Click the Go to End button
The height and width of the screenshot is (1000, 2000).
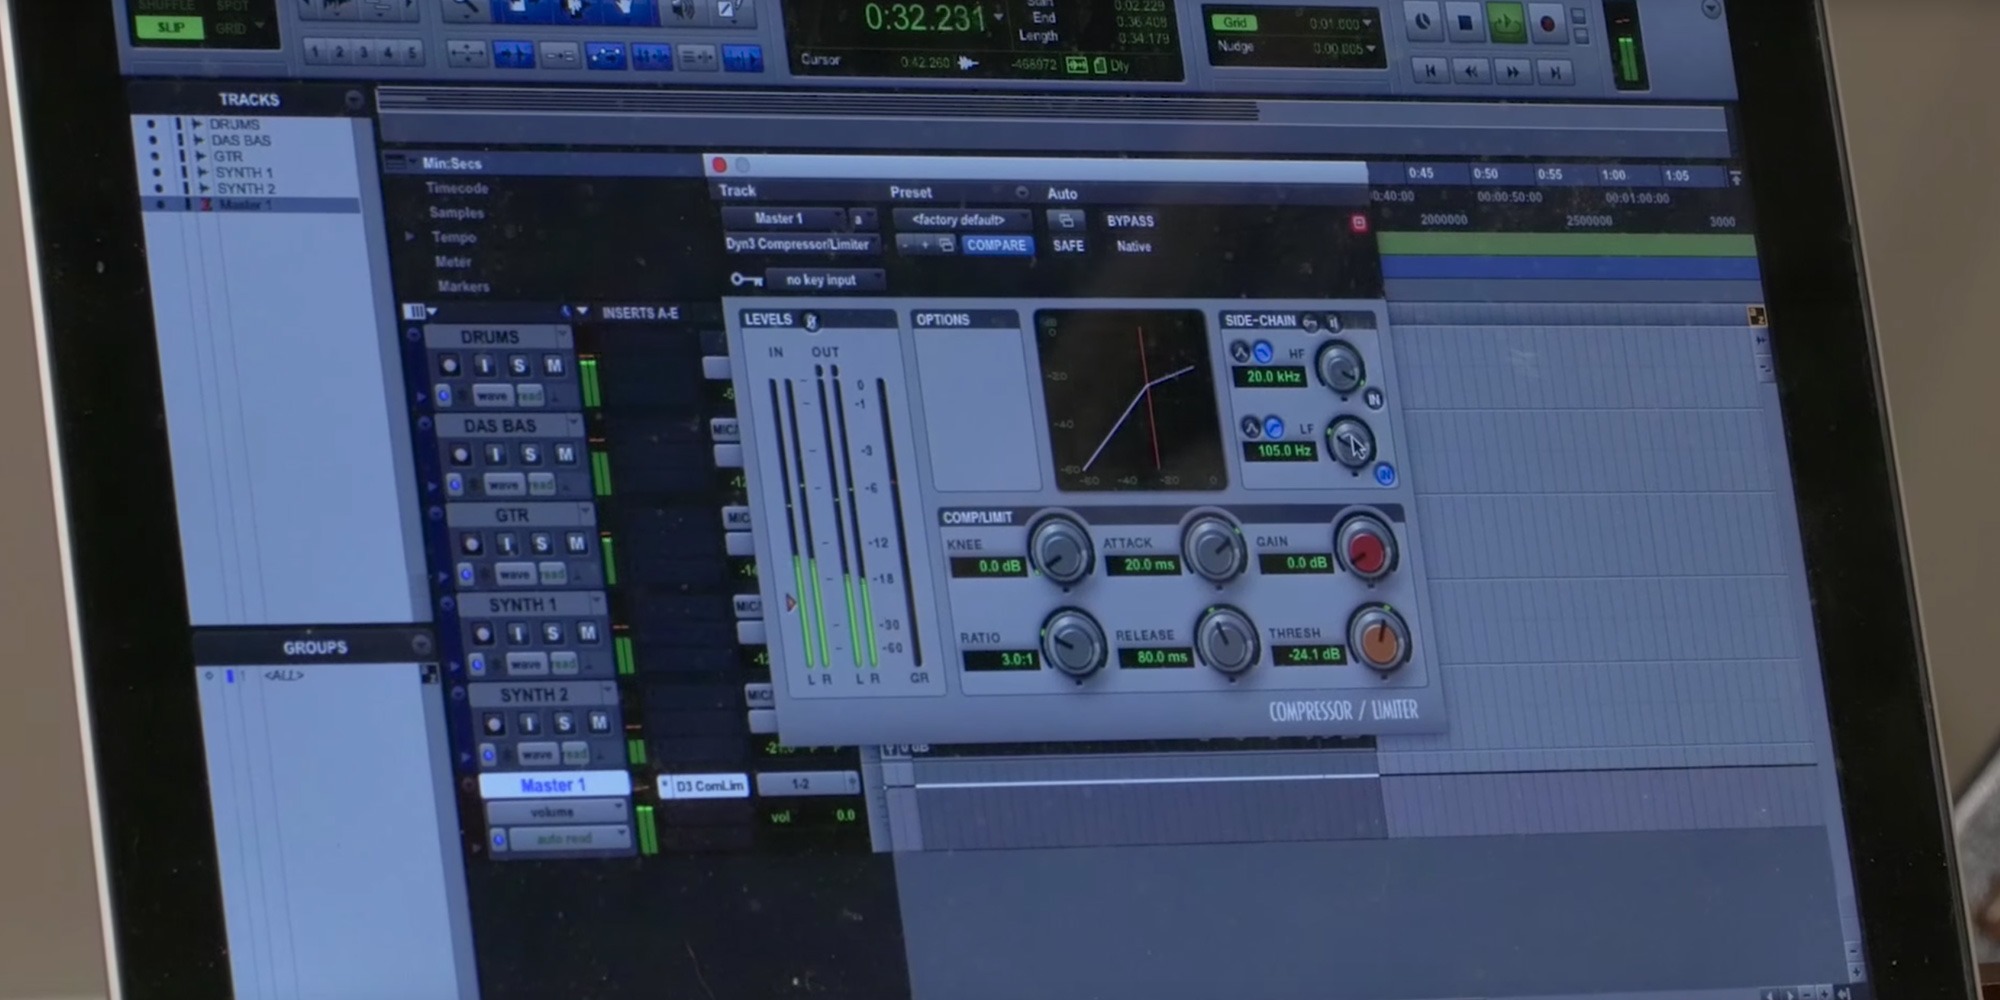tap(1555, 72)
